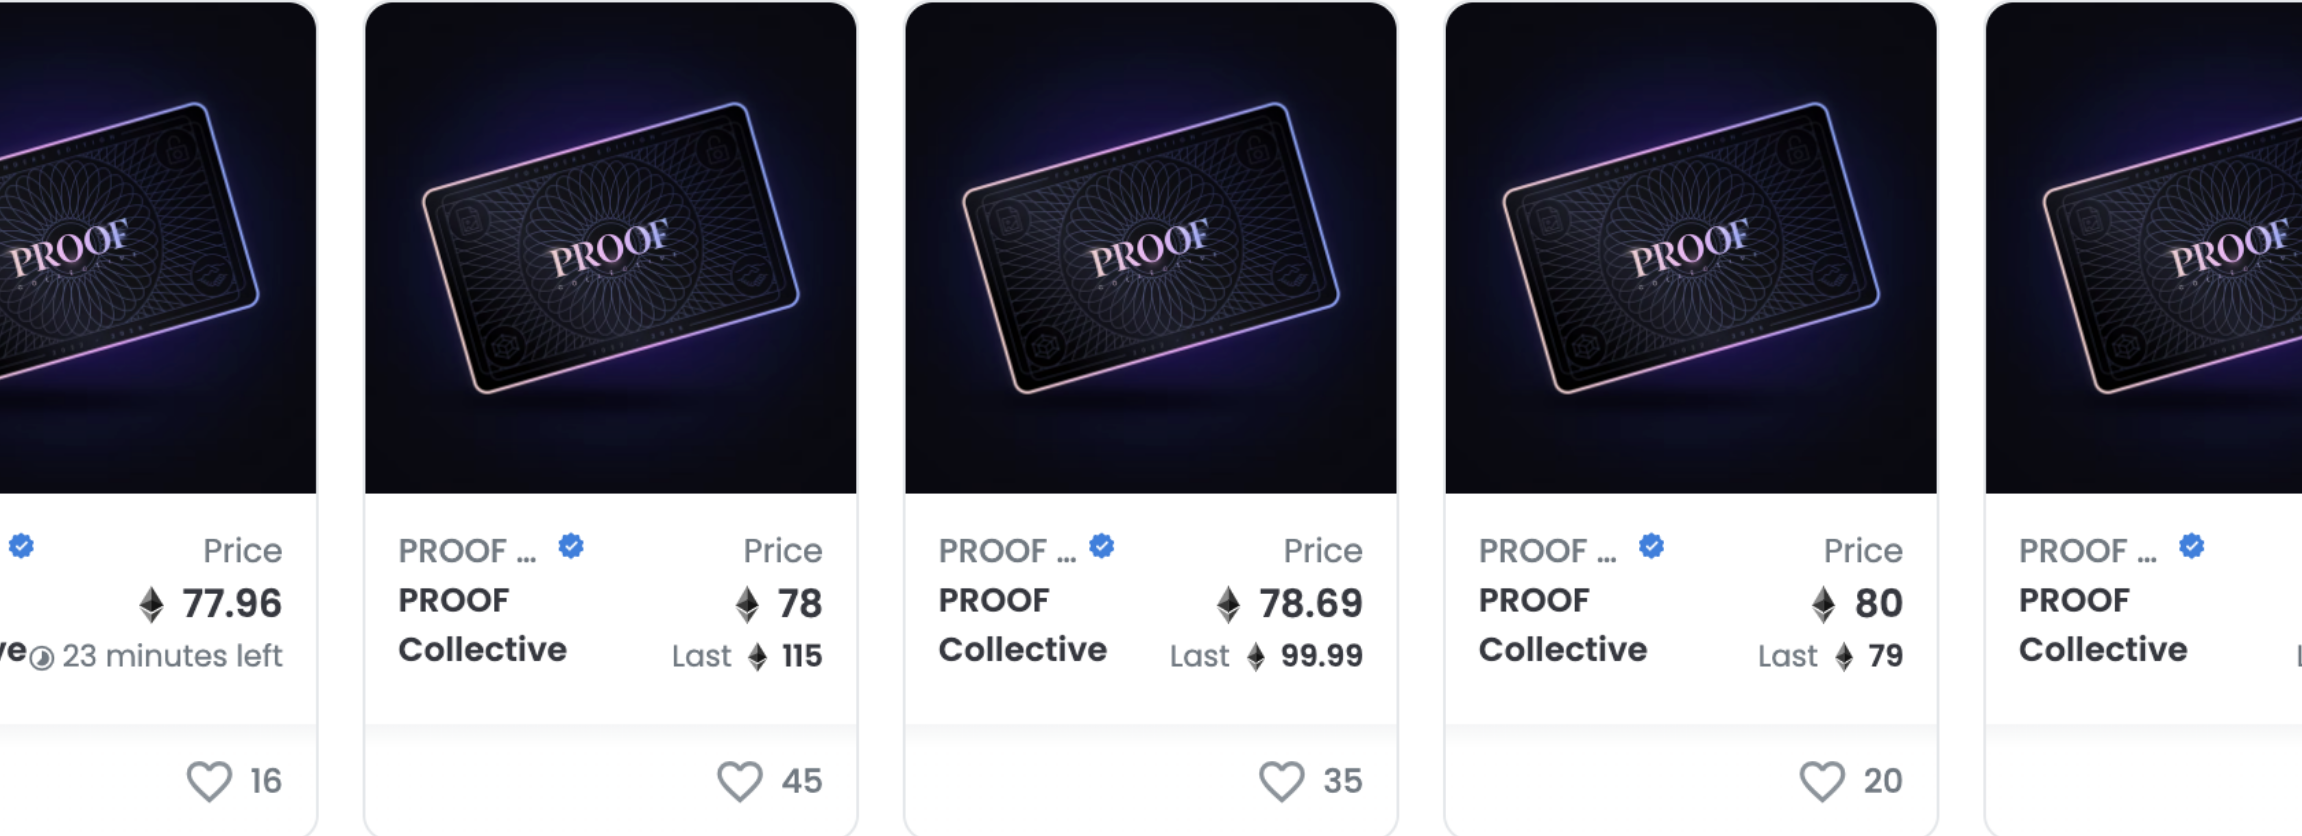Click heart icon showing 35 likes
Screen dimensions: 2302x836
[1281, 781]
